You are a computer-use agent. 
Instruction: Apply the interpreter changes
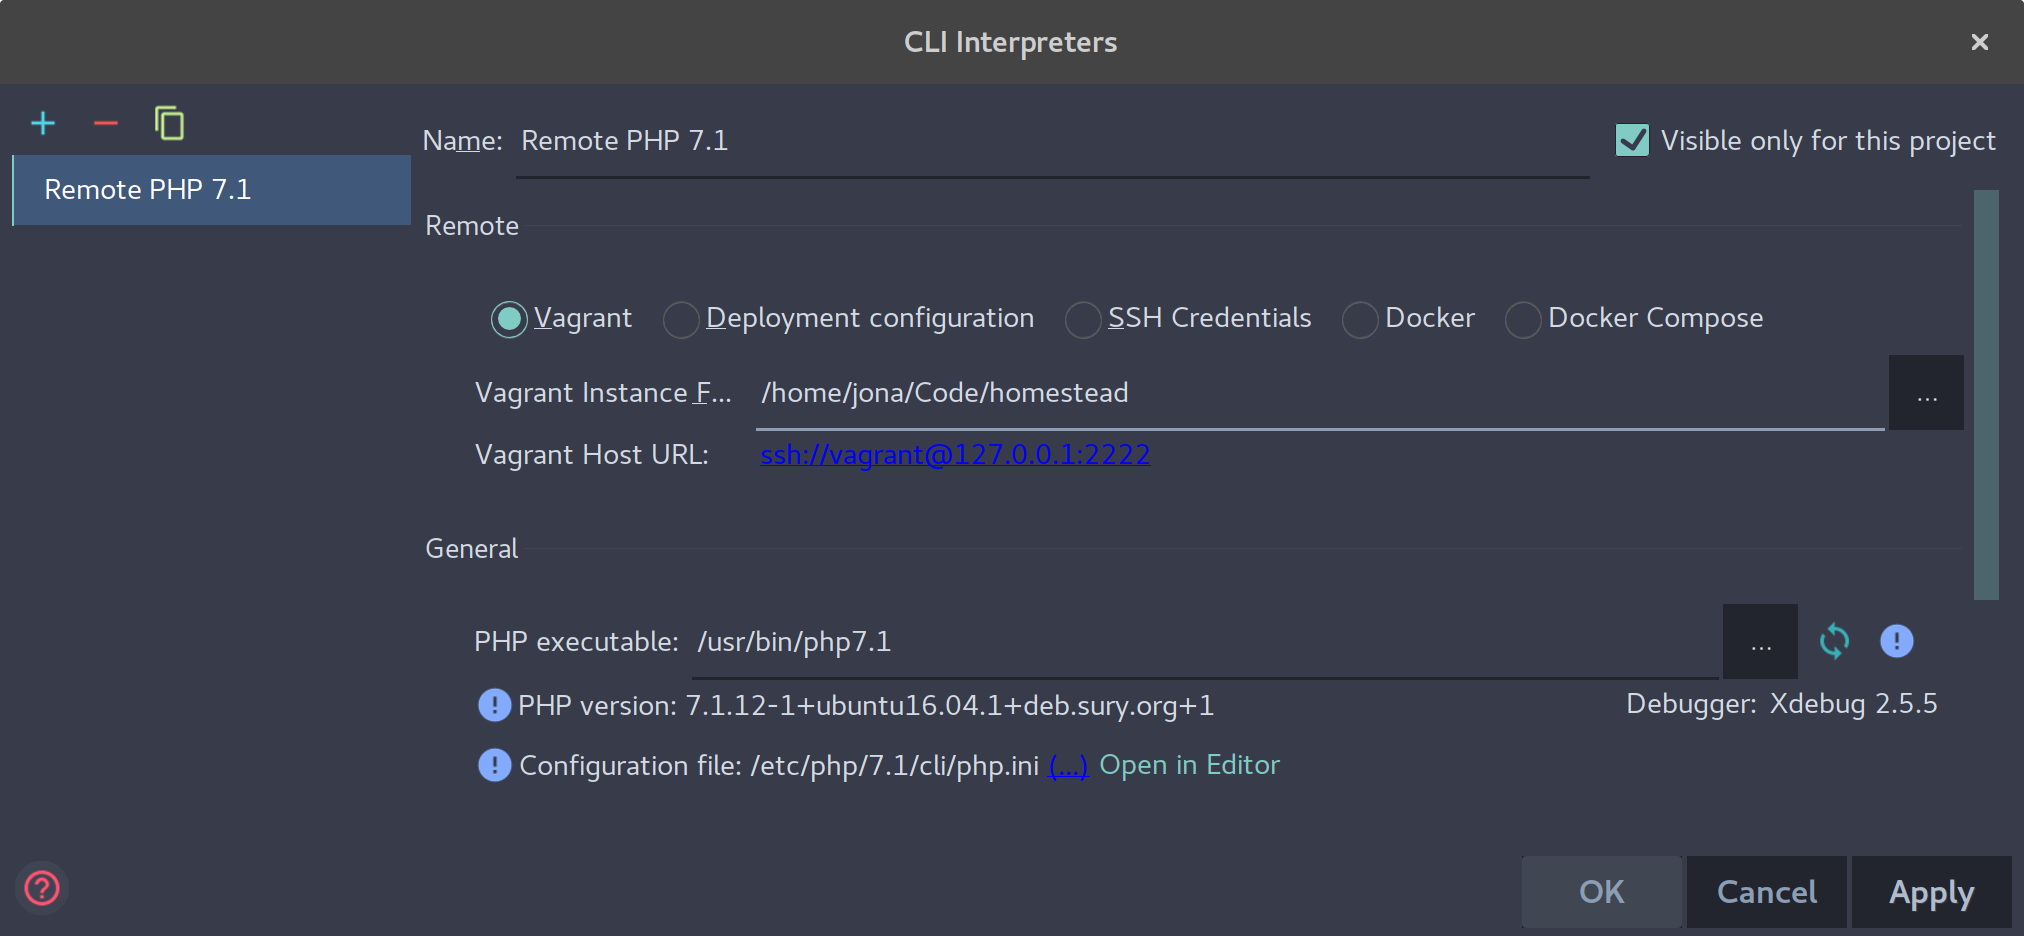coord(1931,891)
